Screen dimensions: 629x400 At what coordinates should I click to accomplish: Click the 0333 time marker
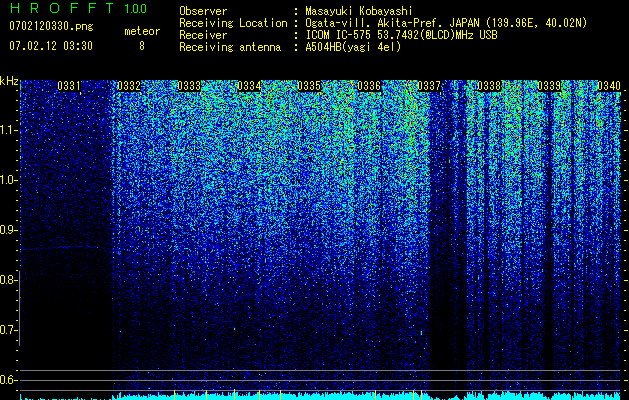189,86
